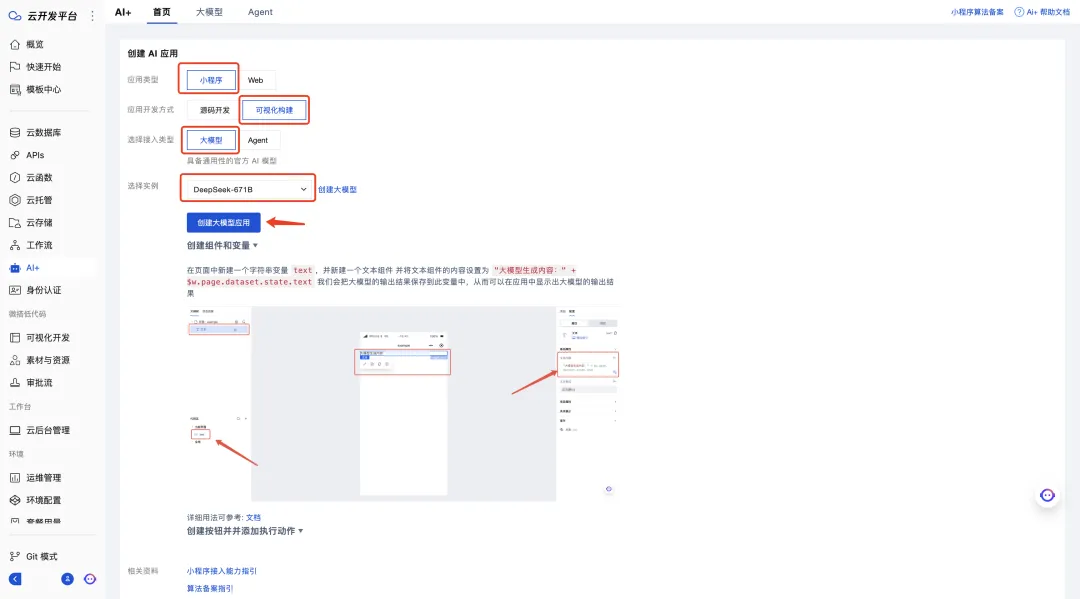Screen dimensions: 1080x599
Task: Switch to Git 模式 via branch icon
Action: tap(14, 556)
